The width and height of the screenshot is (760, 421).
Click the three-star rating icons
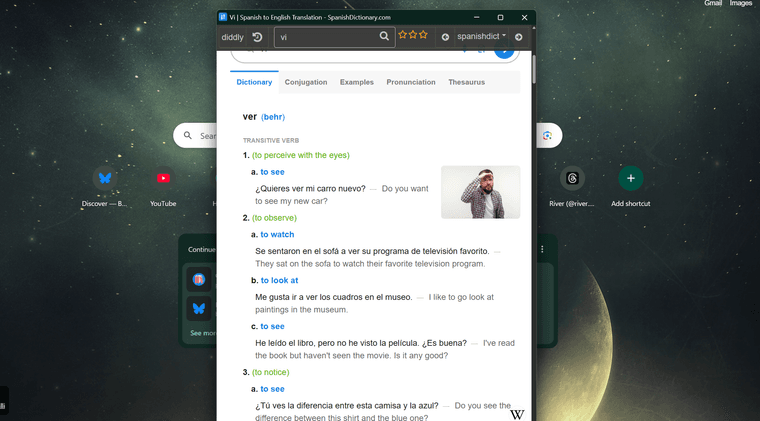[412, 36]
